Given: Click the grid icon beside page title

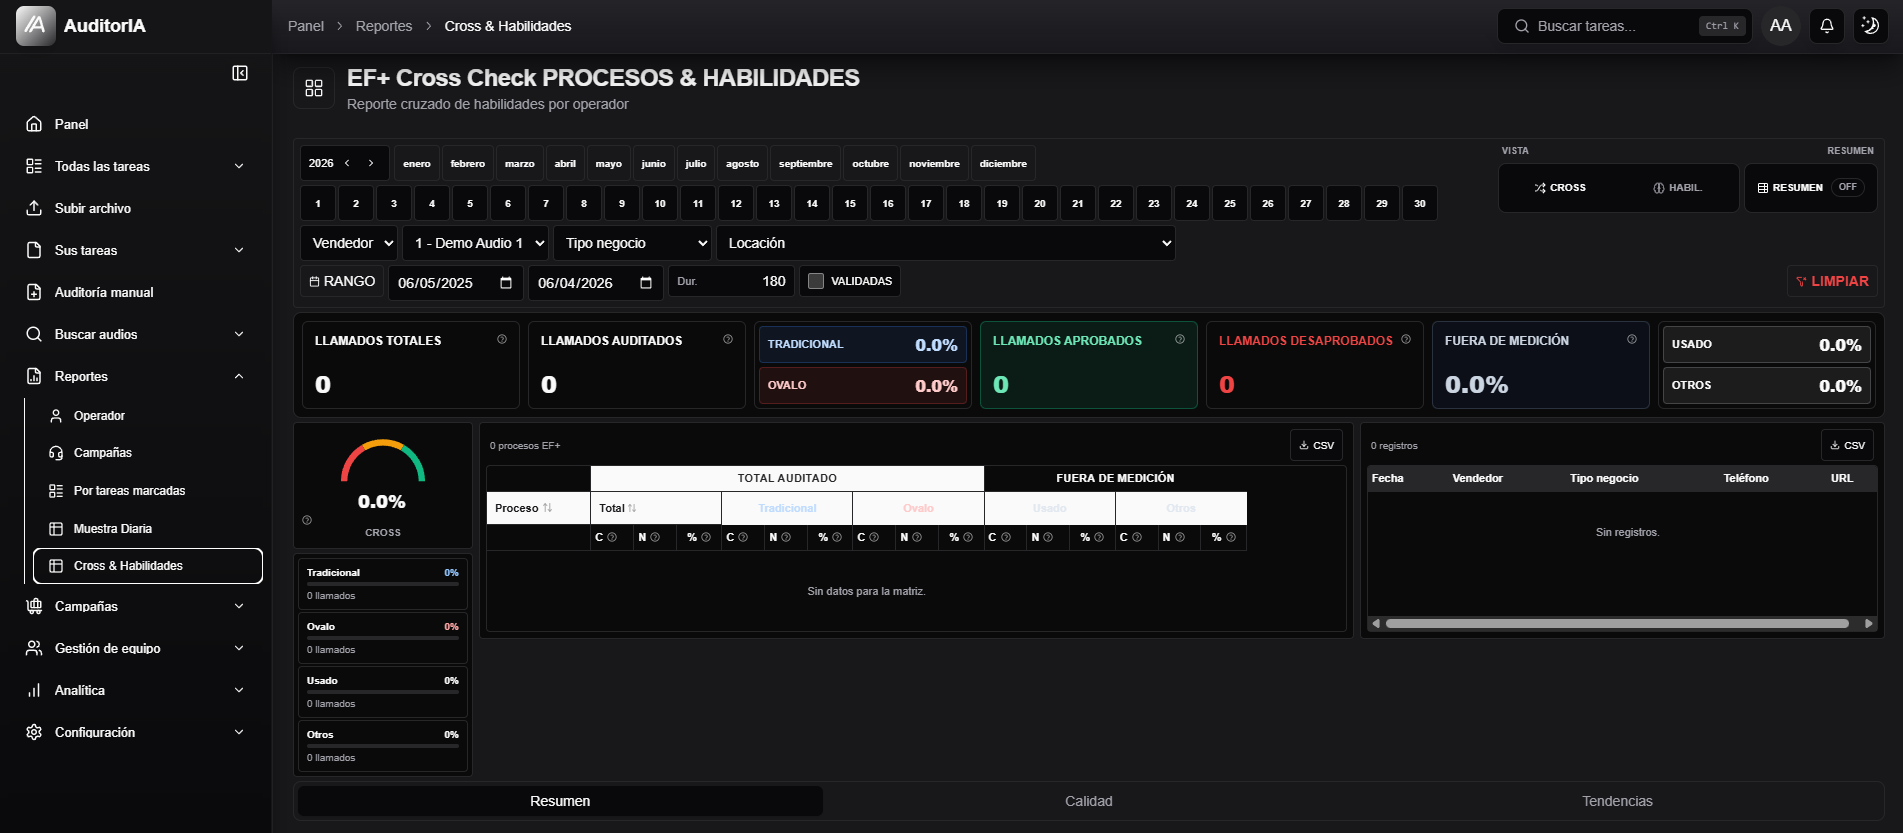Looking at the screenshot, I should [314, 88].
